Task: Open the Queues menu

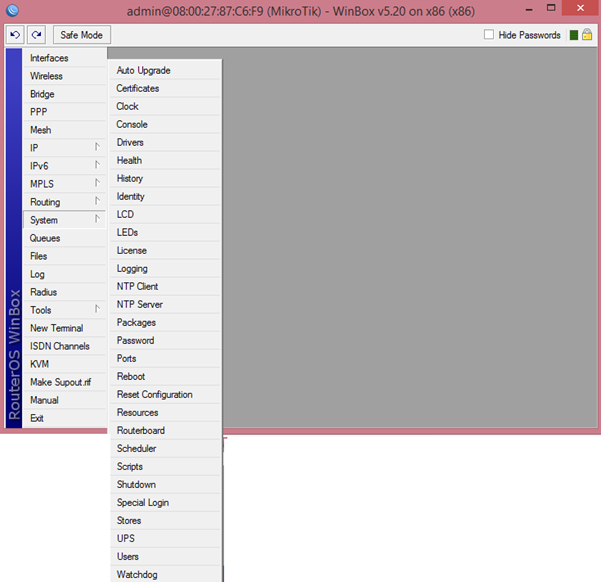Action: pos(64,238)
